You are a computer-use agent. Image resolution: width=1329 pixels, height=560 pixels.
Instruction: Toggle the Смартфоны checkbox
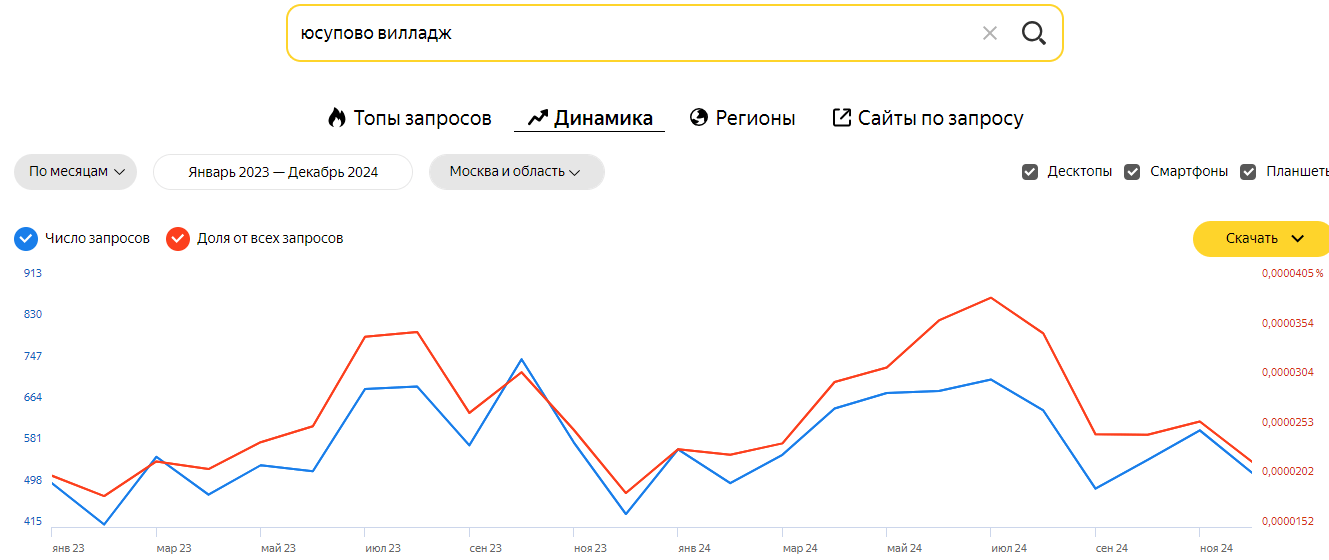1132,172
